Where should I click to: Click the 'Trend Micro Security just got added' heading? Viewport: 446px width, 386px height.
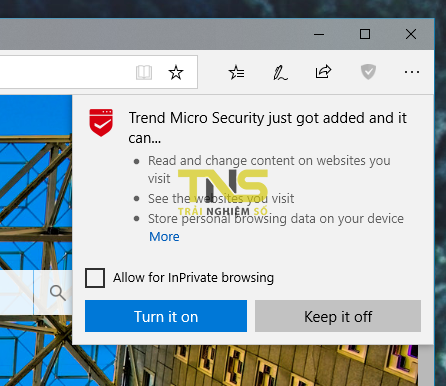point(268,128)
